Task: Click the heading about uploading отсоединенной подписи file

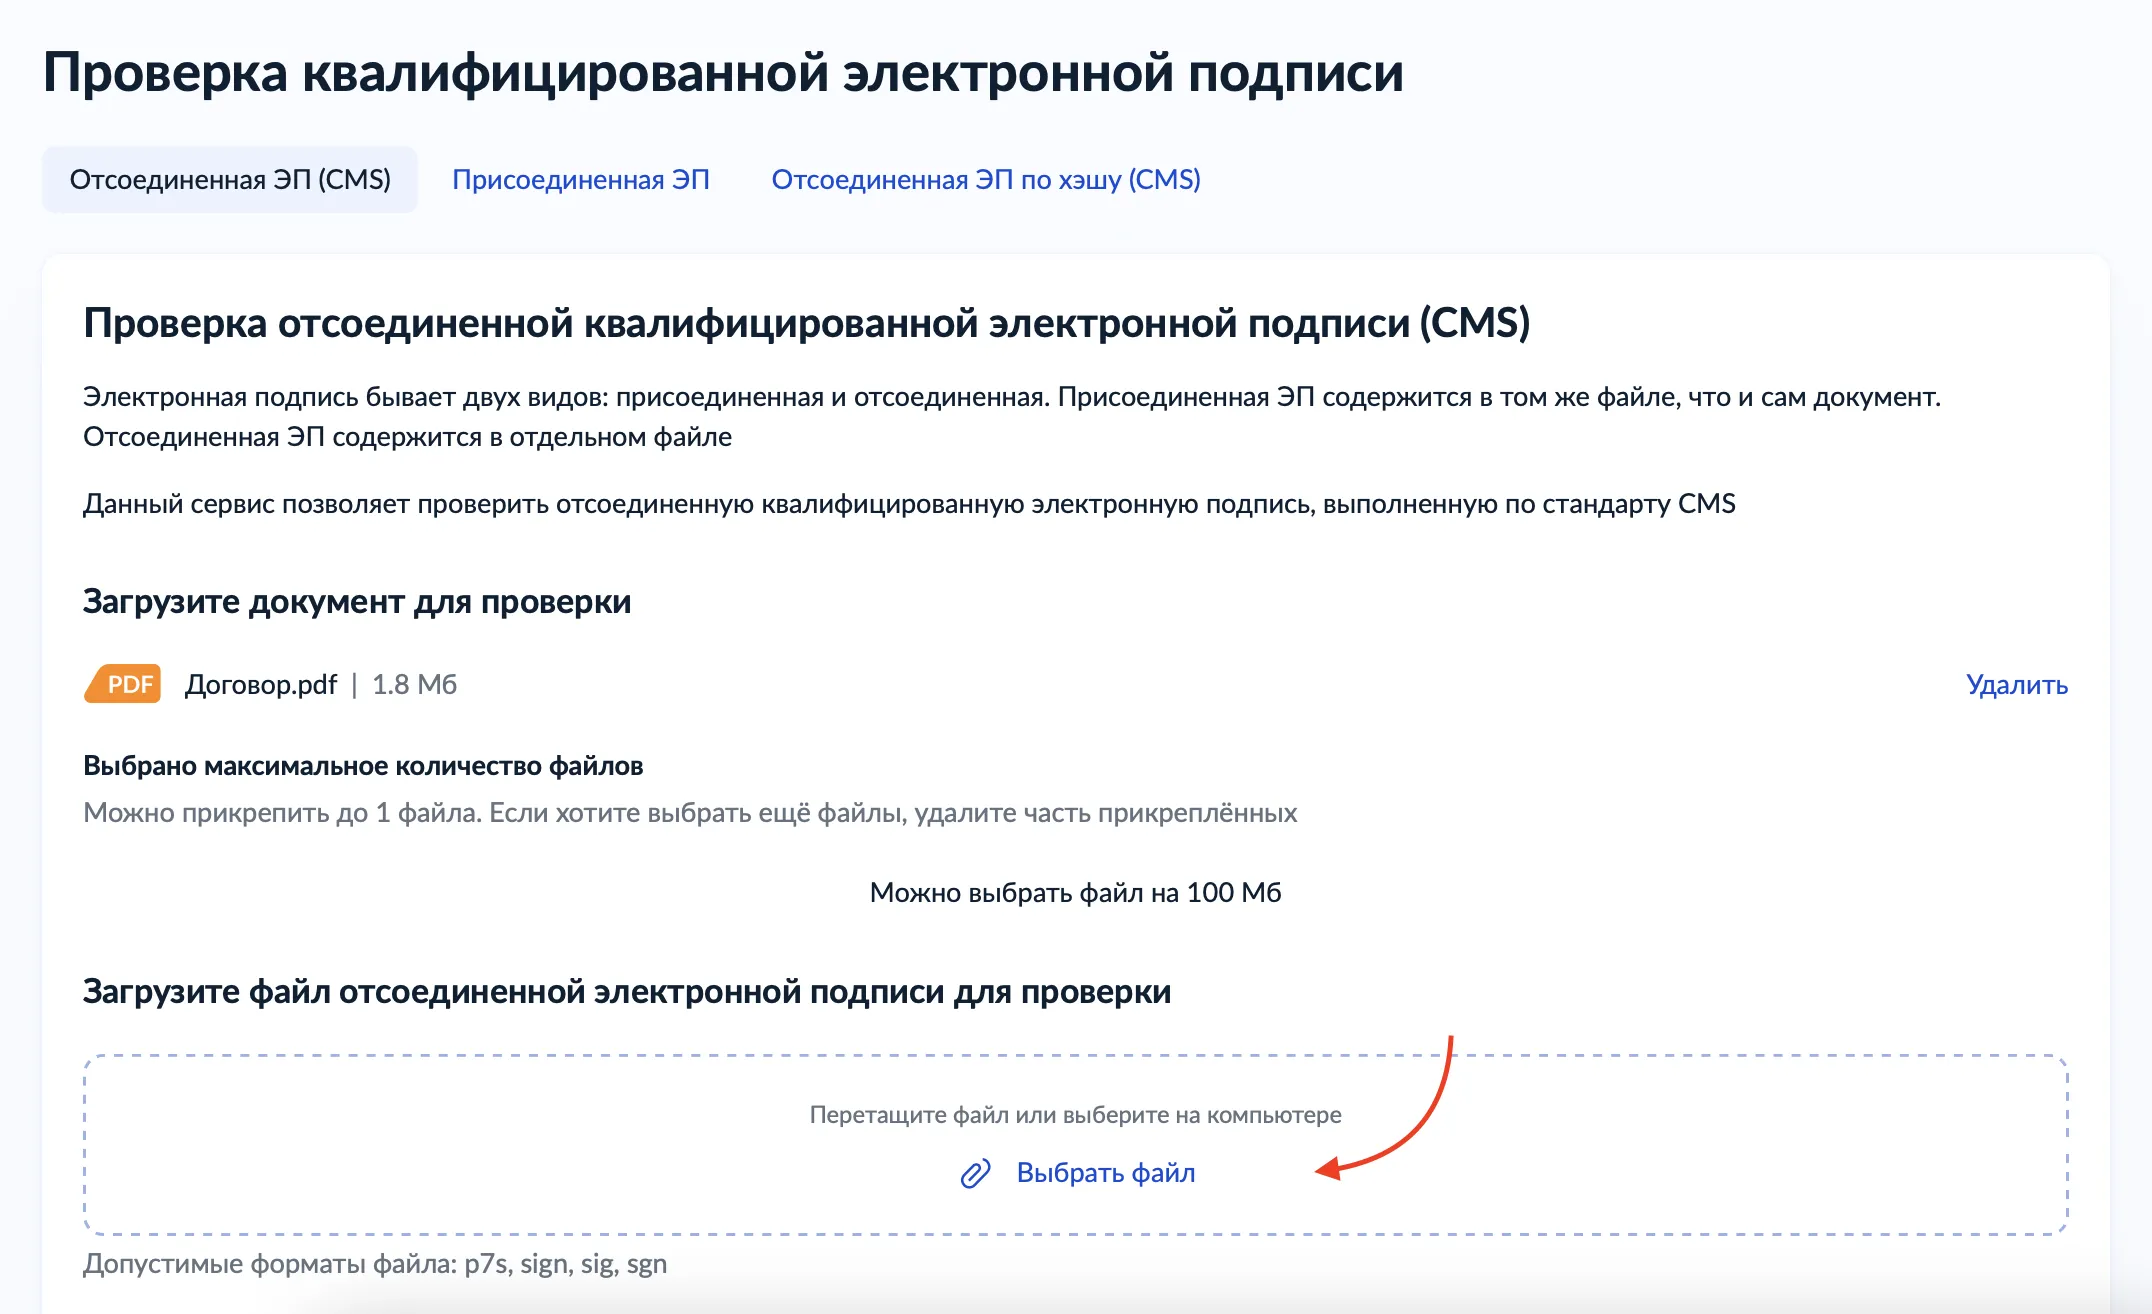Action: click(627, 992)
